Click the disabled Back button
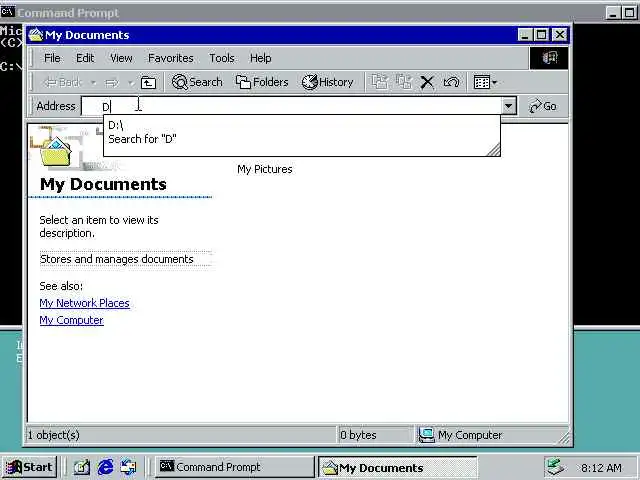 point(63,82)
